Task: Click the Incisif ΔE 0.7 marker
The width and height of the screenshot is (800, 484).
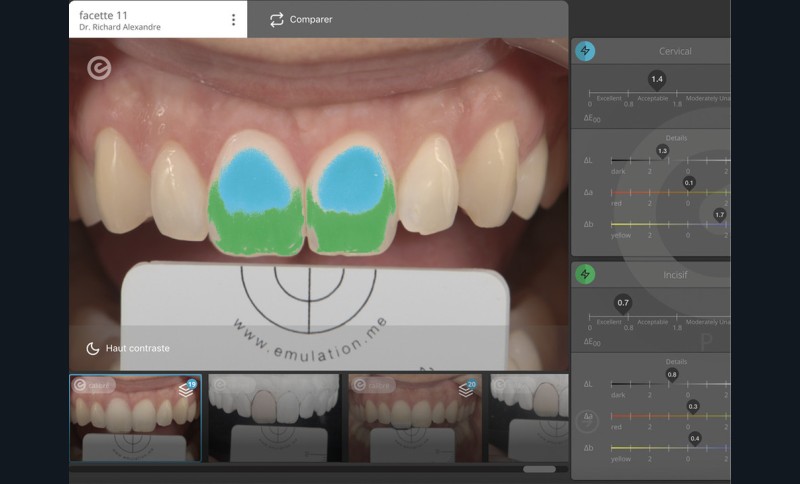Action: (x=623, y=302)
